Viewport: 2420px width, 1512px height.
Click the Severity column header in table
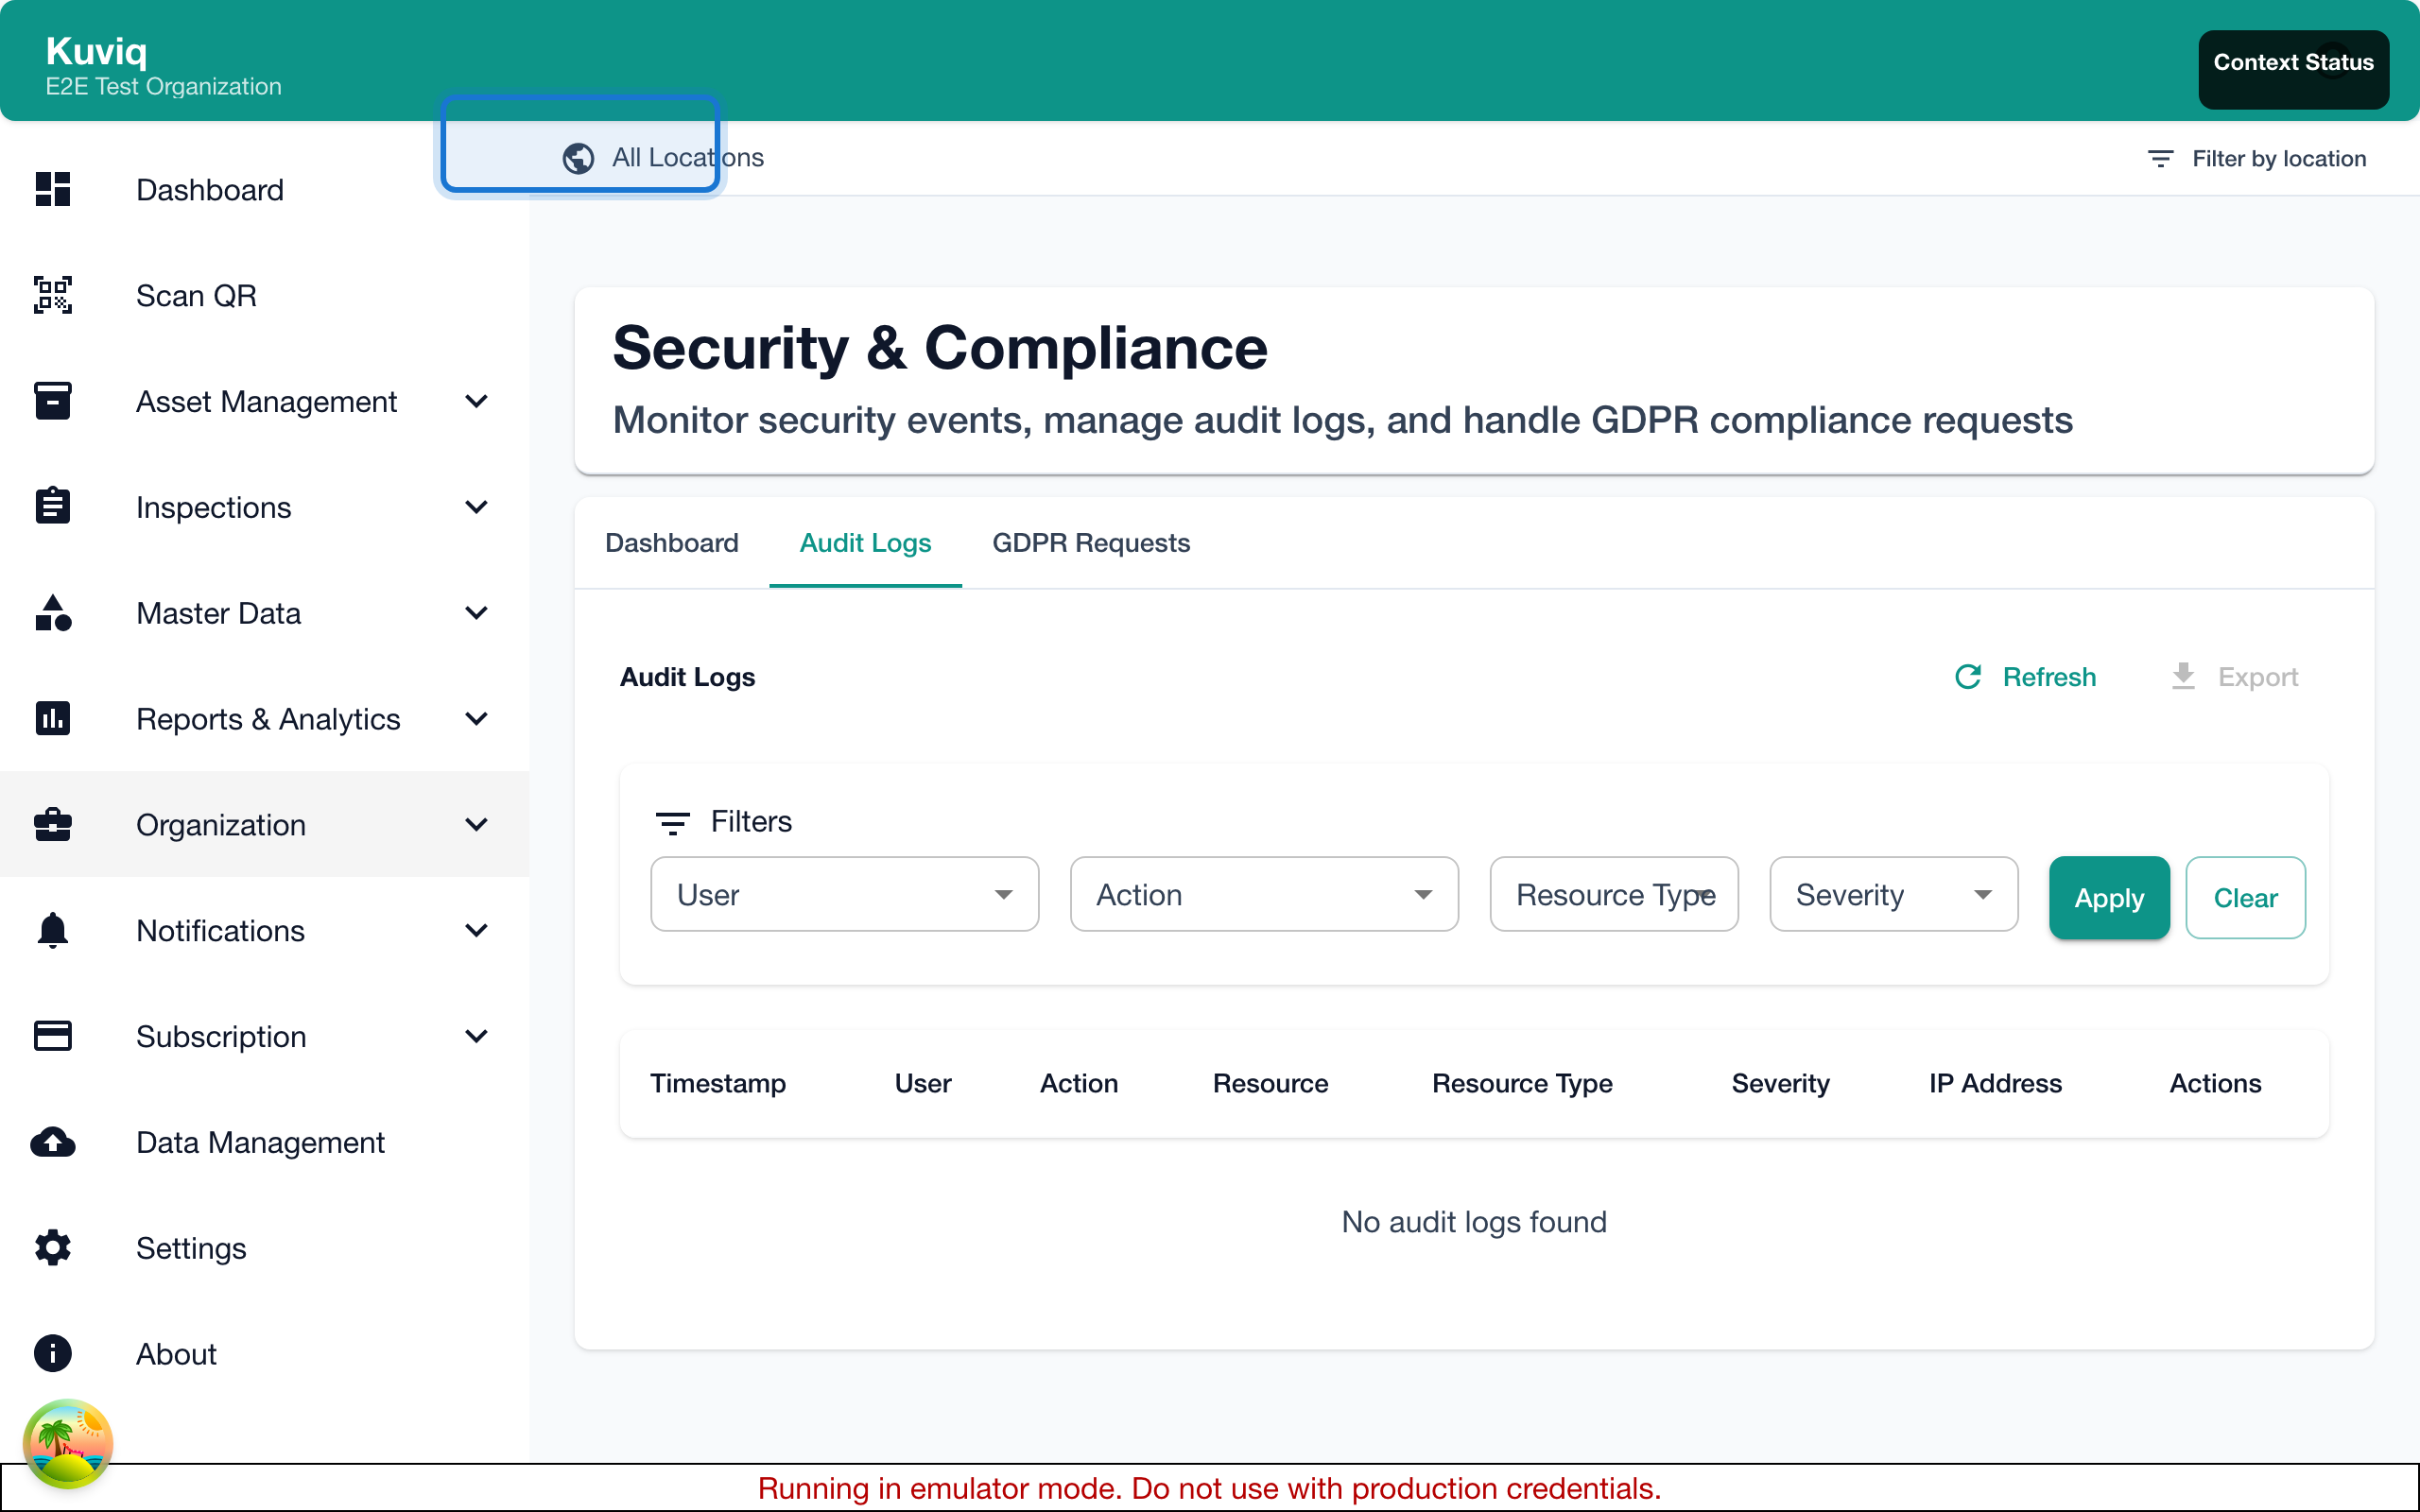click(1780, 1083)
